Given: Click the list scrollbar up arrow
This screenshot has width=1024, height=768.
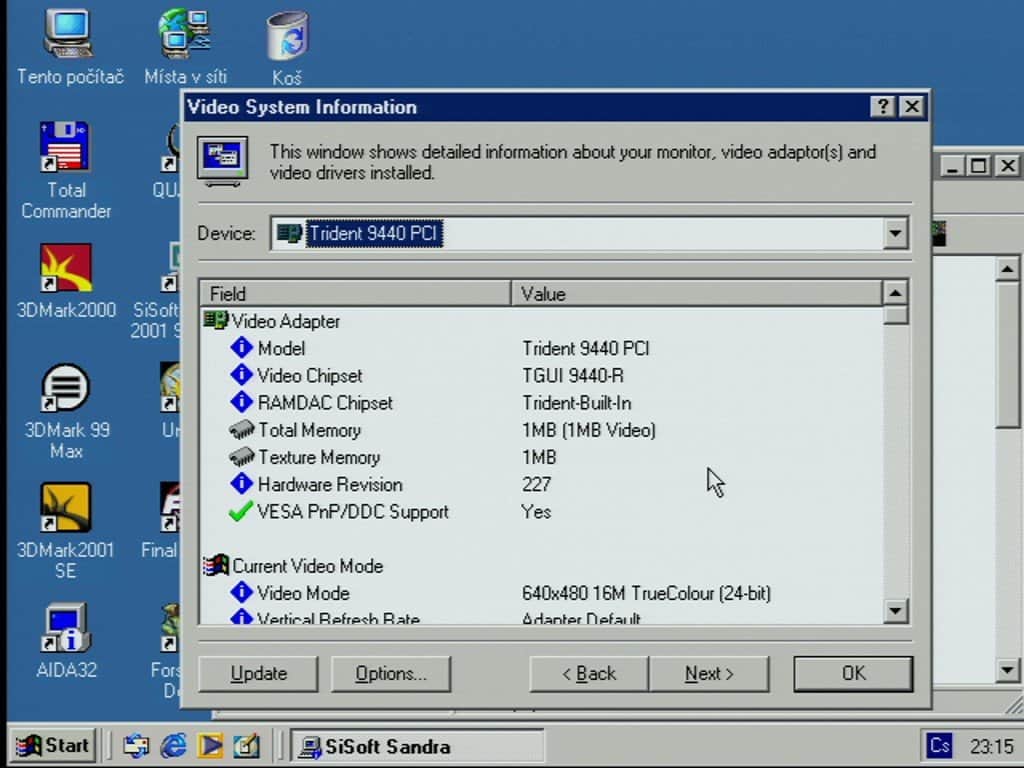Looking at the screenshot, I should click(895, 293).
